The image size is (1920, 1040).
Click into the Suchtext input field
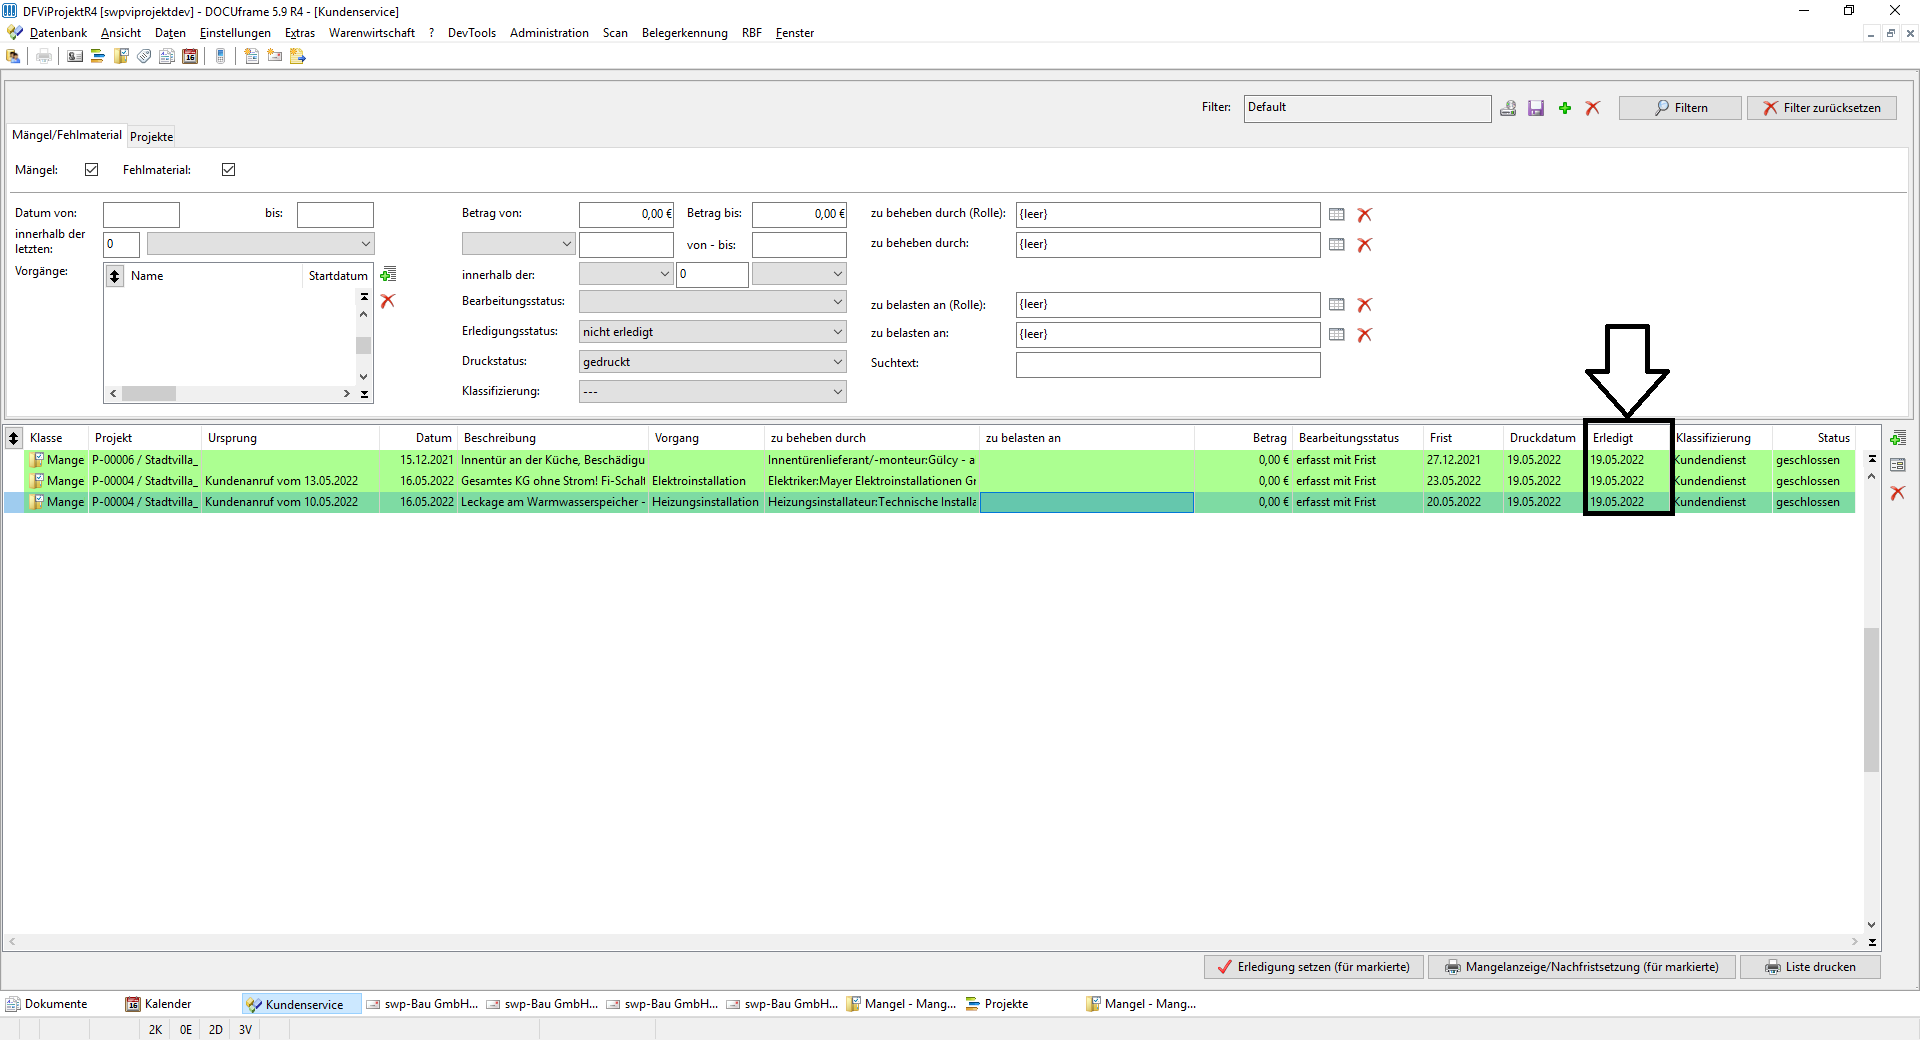pos(1168,365)
